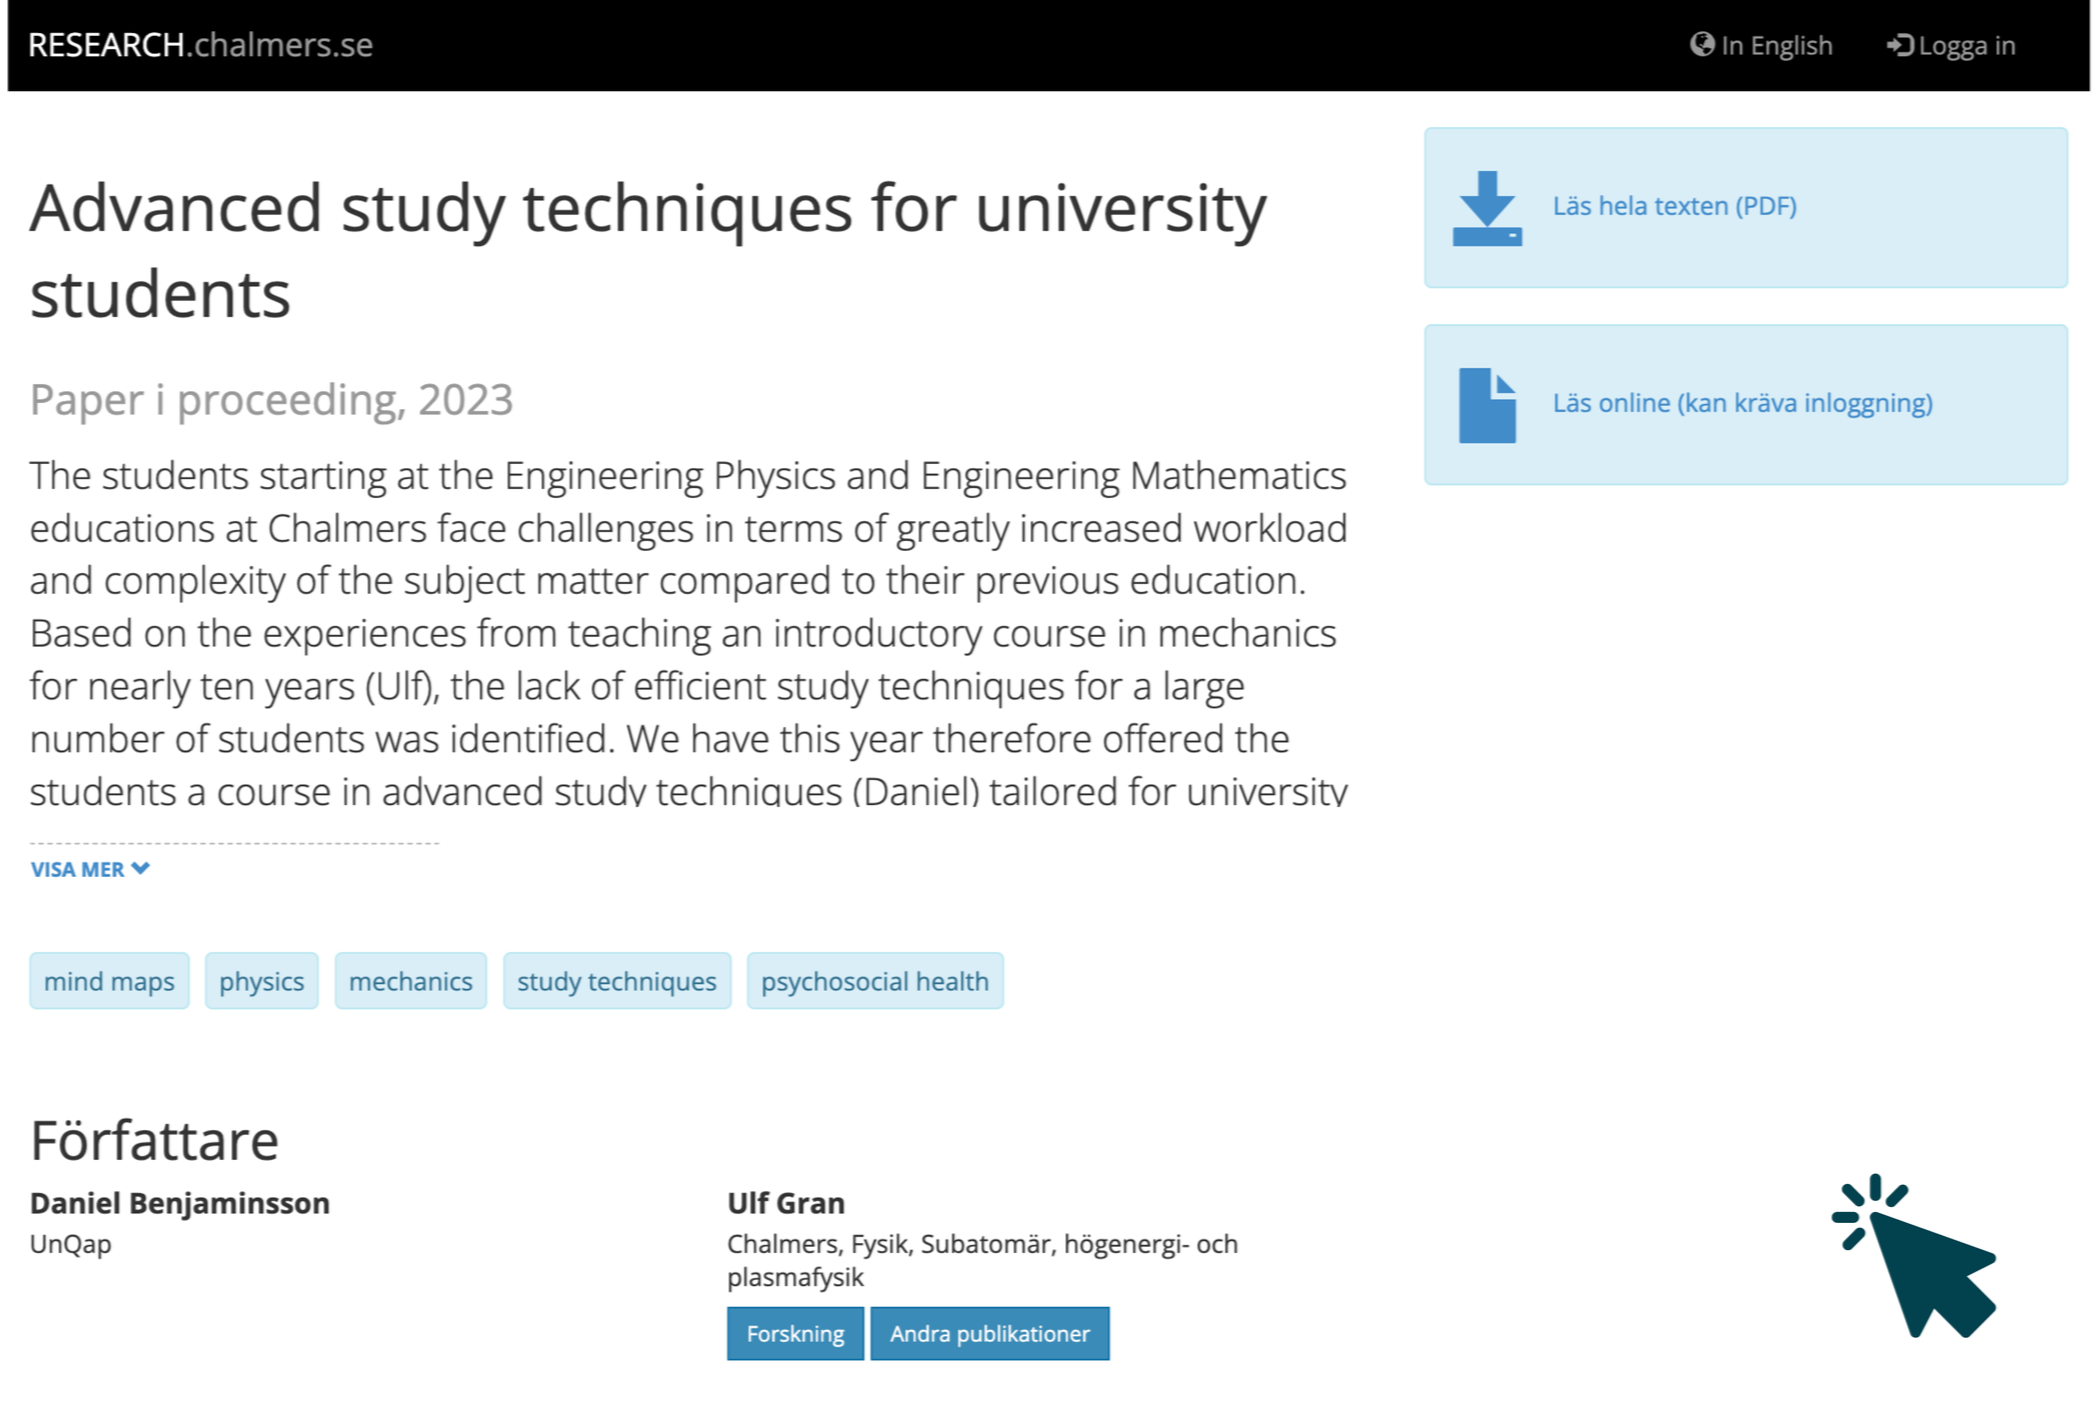
Task: Open the Läs hela texten (PDF) link
Action: 1673,206
